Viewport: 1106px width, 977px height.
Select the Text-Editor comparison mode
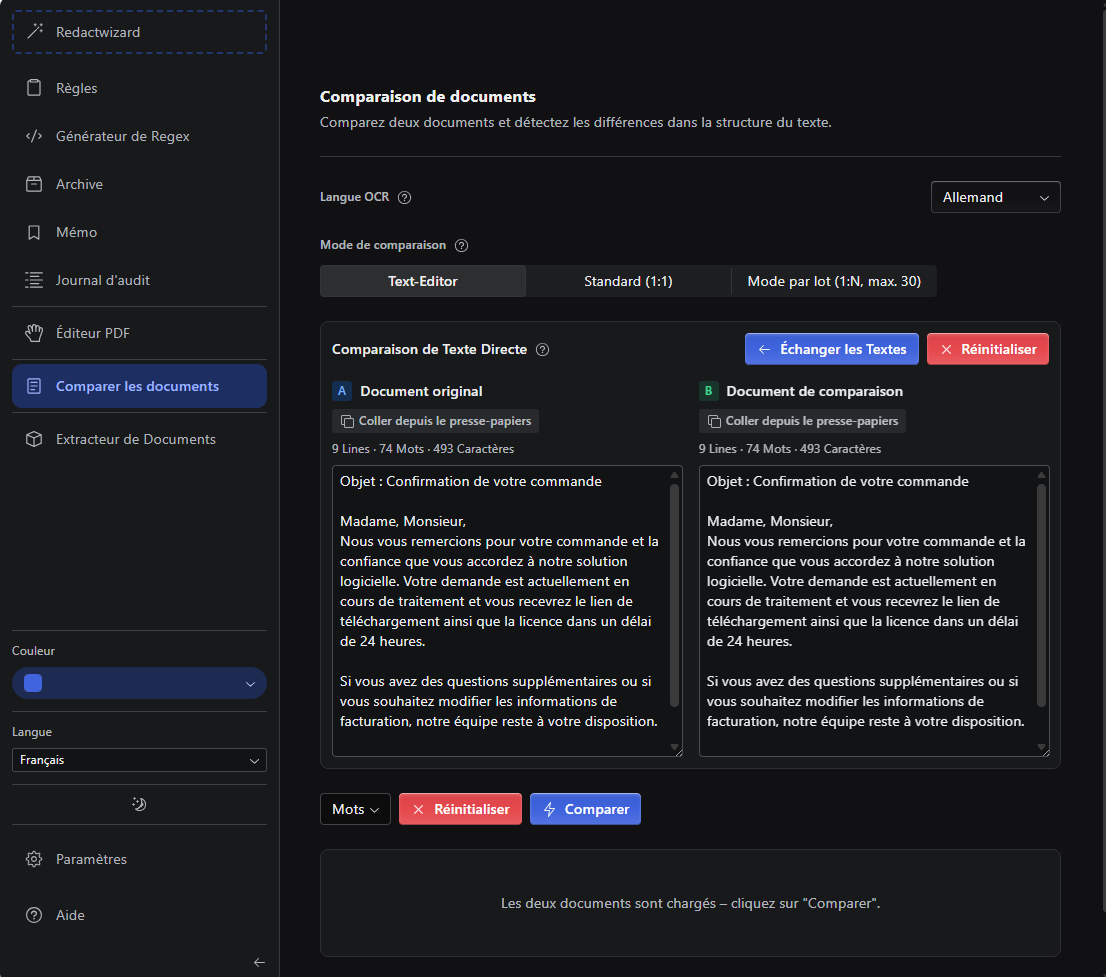click(x=423, y=281)
